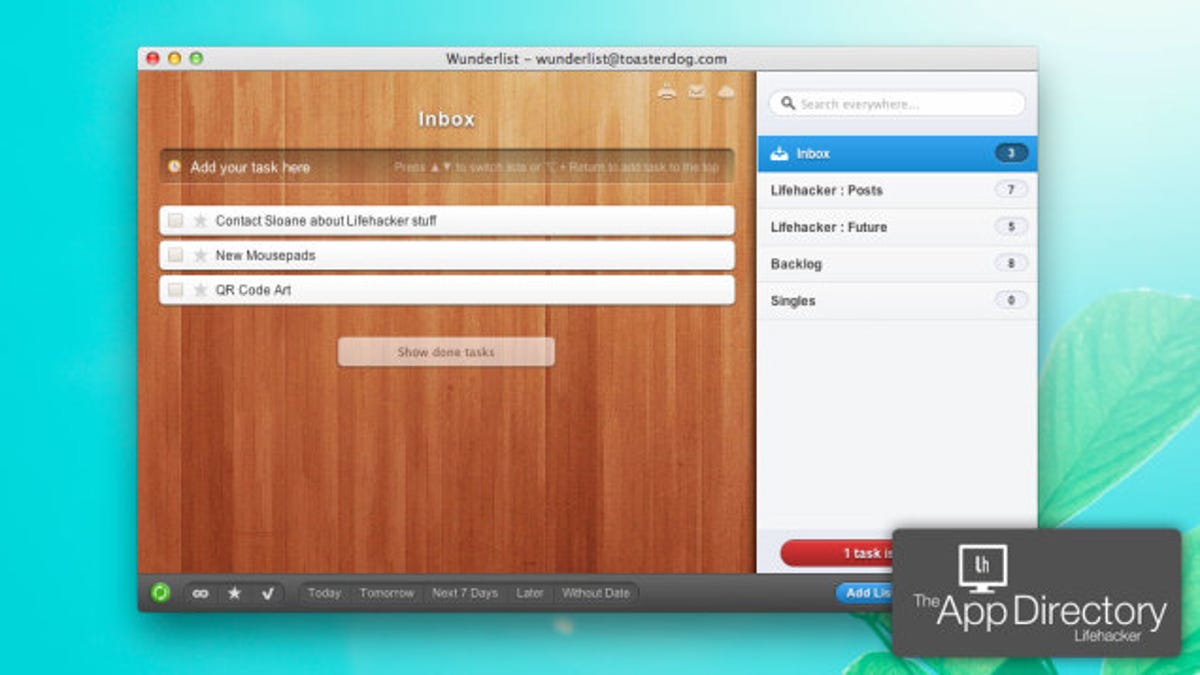1200x675 pixels.
Task: Filter done tasks with the checkmark icon
Action: click(x=267, y=593)
